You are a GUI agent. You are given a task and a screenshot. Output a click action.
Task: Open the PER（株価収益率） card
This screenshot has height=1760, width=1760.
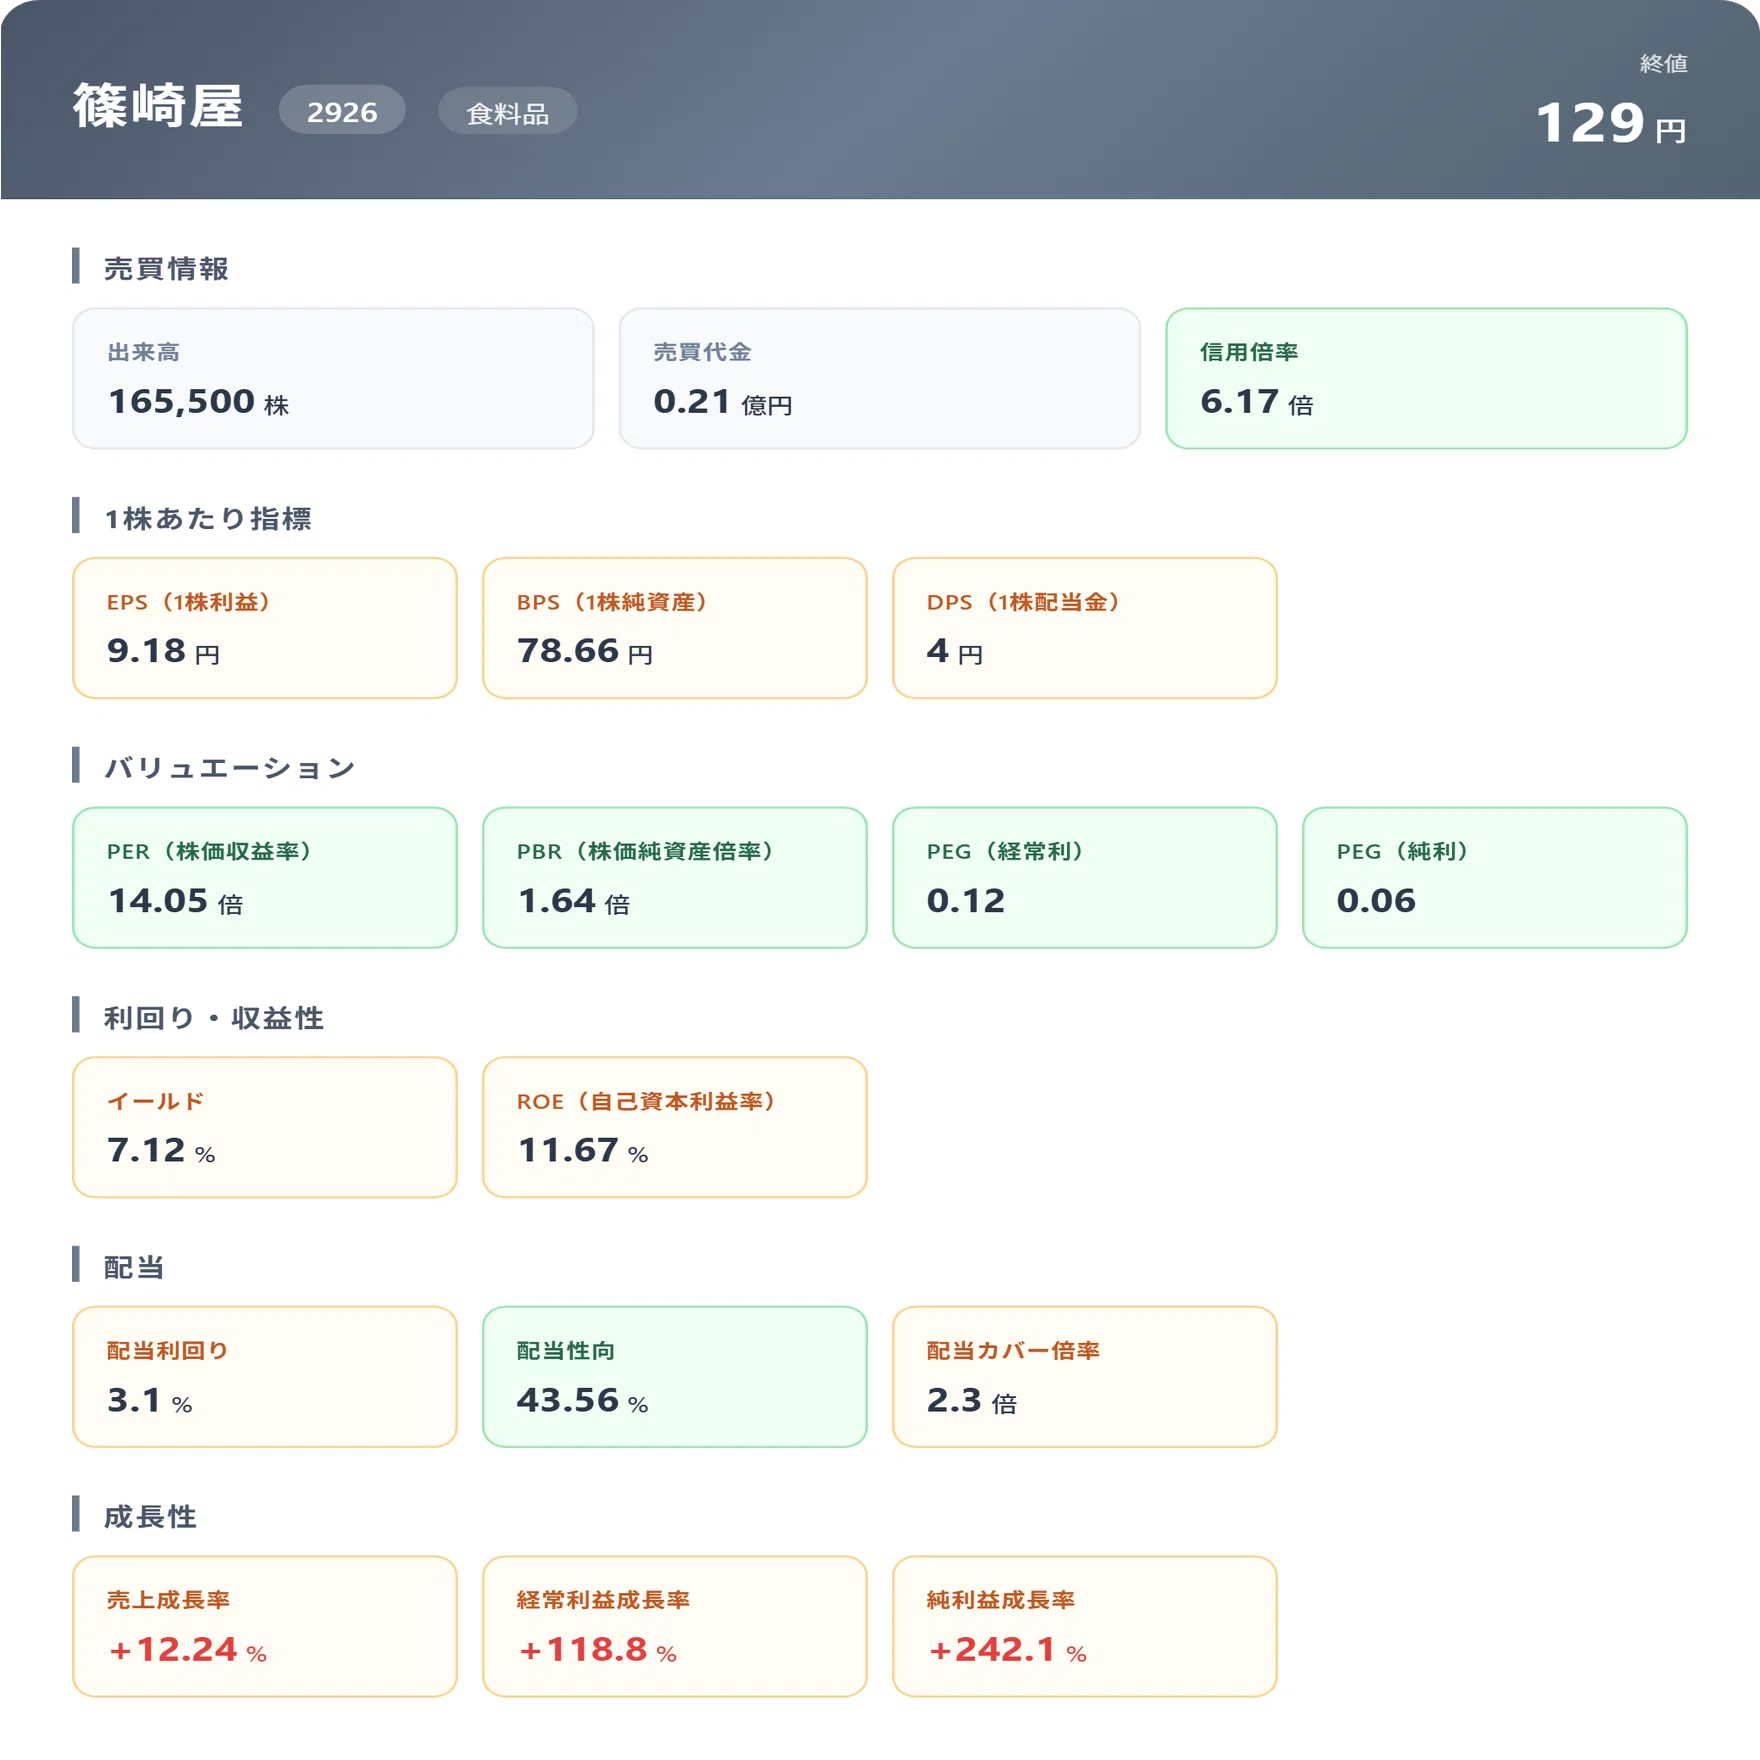click(x=265, y=877)
